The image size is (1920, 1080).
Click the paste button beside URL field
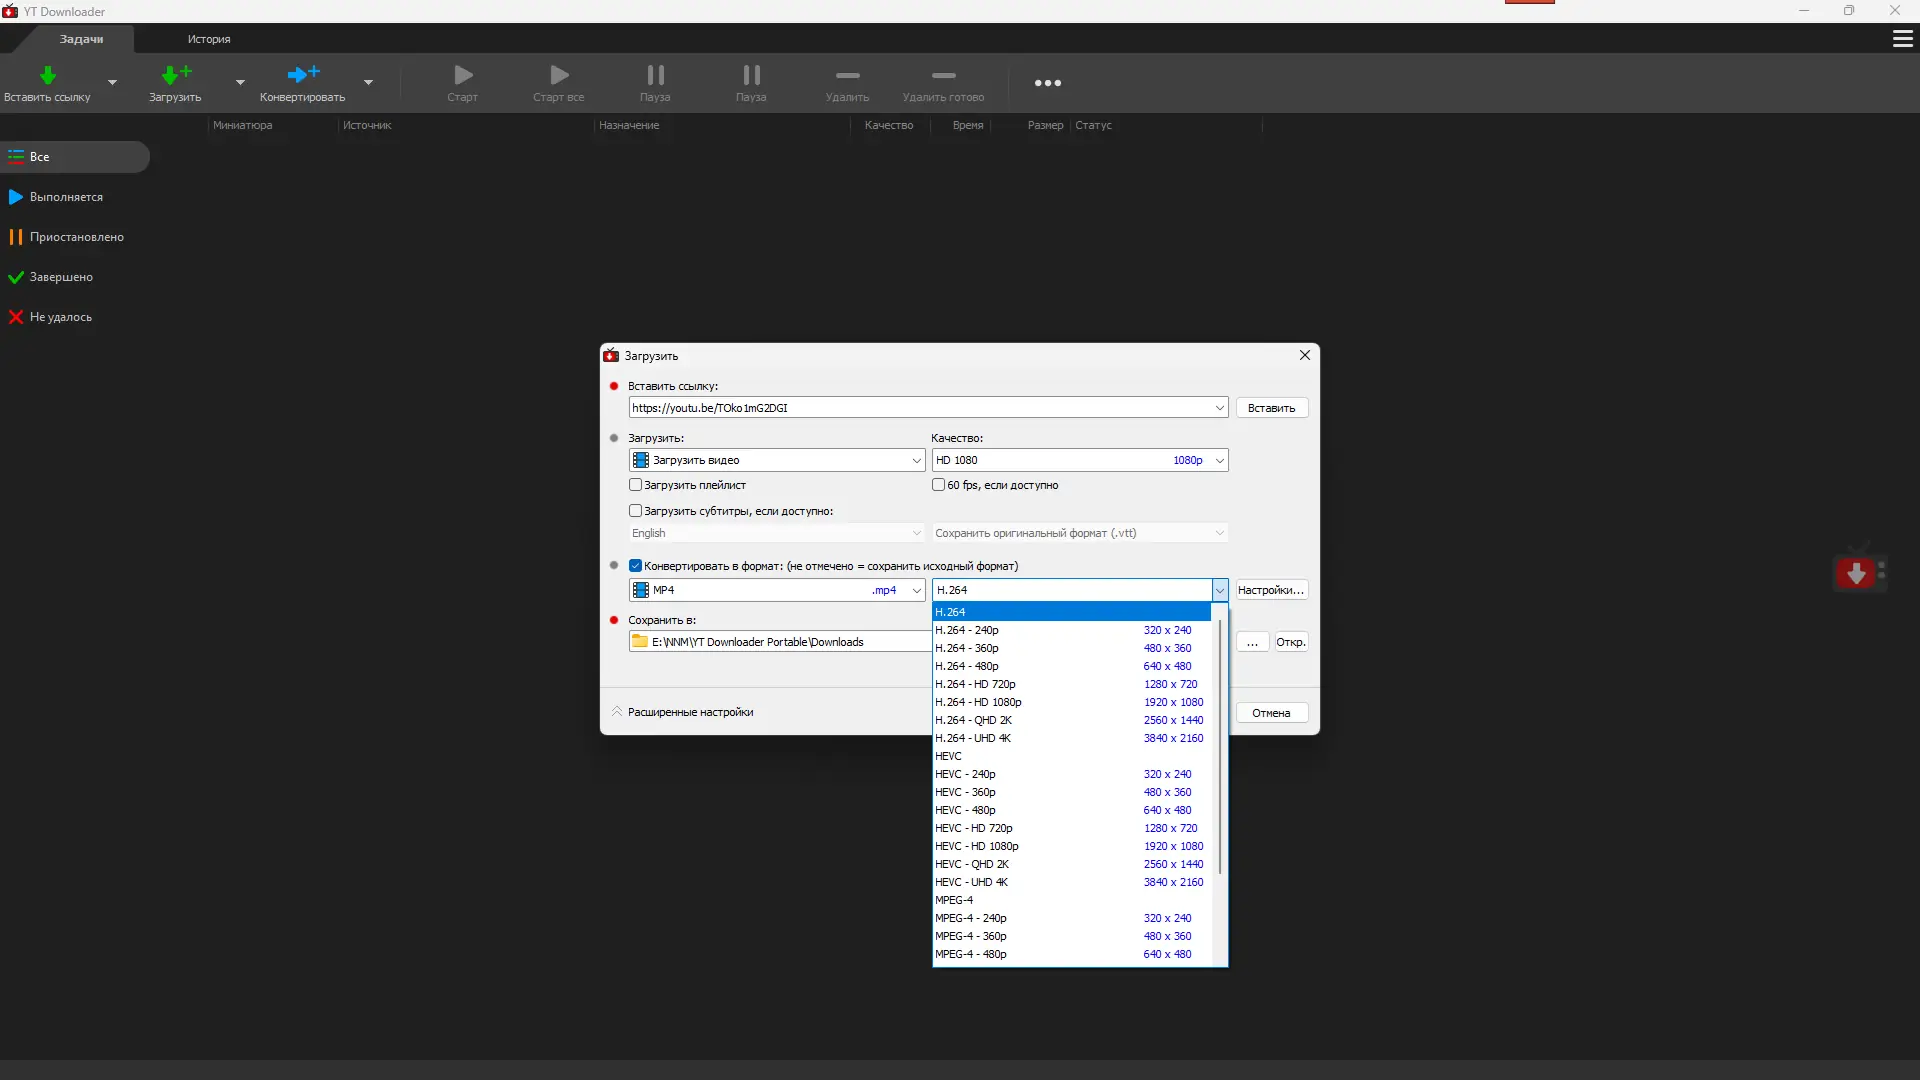point(1271,408)
